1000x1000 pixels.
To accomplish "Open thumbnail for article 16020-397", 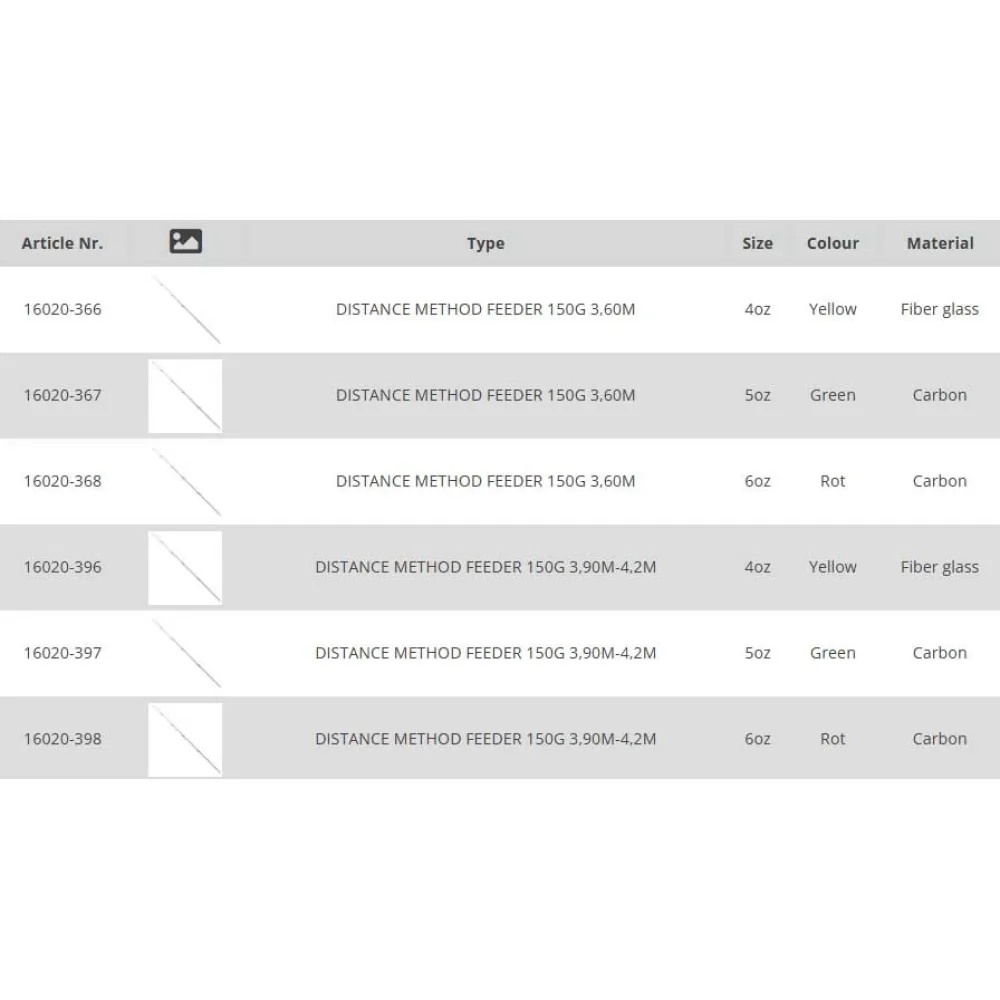I will (186, 654).
